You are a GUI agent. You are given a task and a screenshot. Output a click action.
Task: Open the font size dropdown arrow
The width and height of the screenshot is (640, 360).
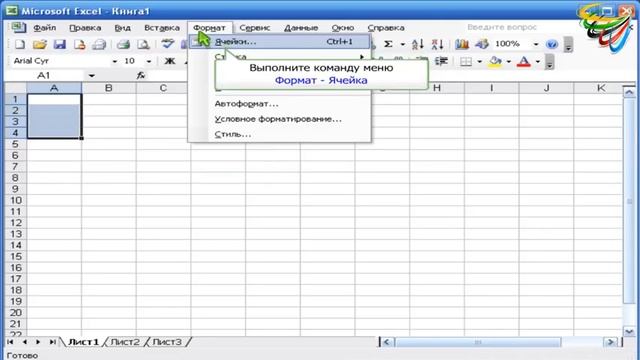tap(149, 61)
